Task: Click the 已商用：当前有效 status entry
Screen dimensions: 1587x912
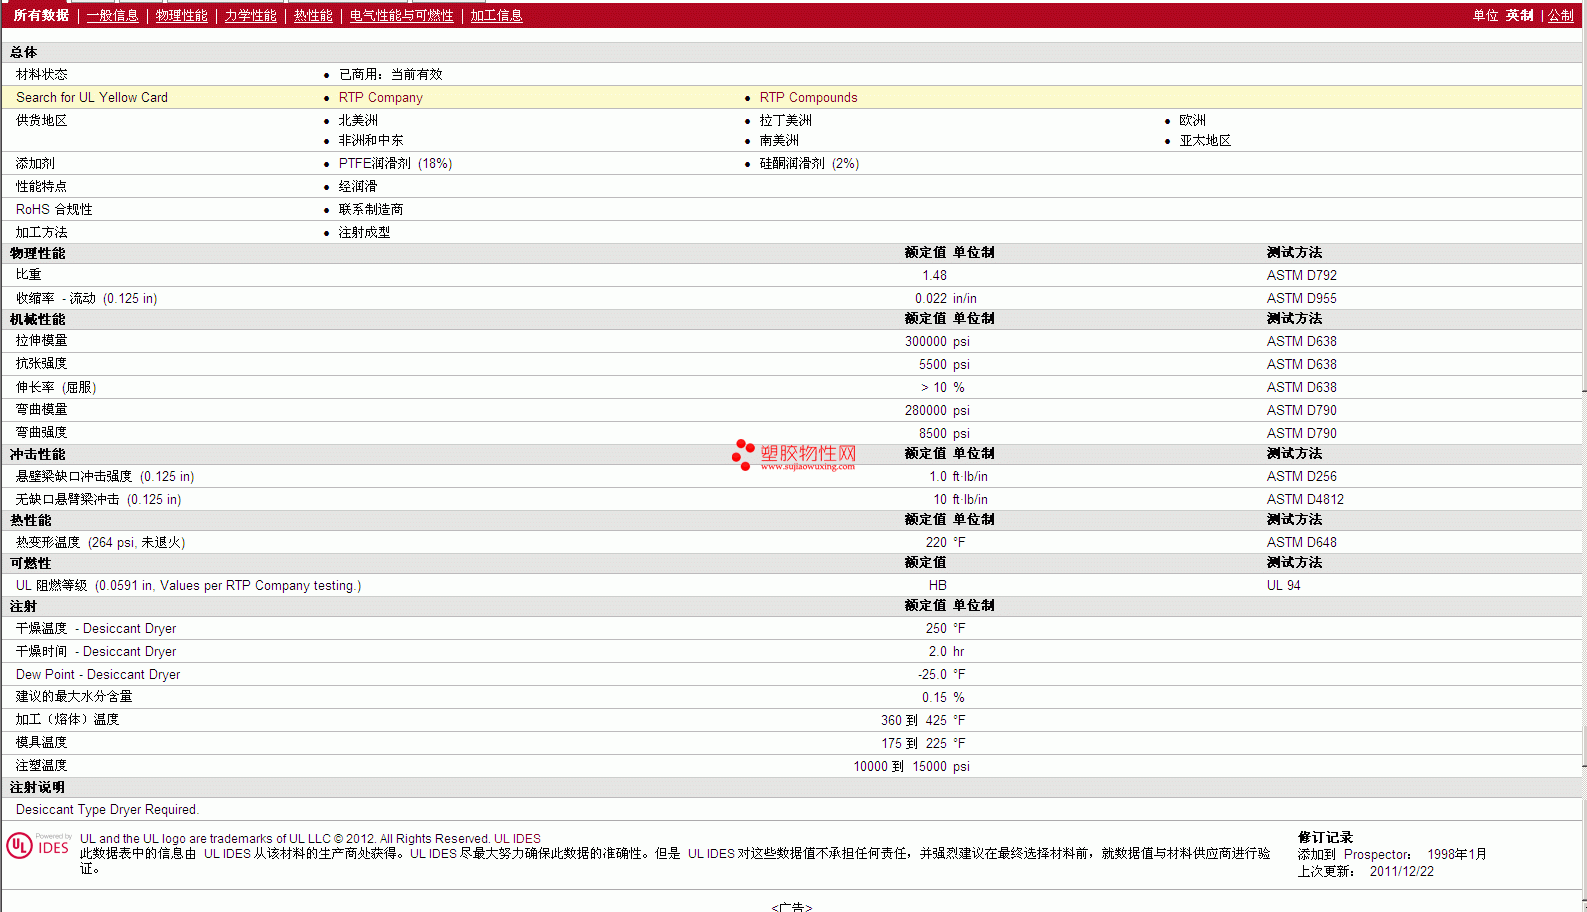Action: click(390, 75)
